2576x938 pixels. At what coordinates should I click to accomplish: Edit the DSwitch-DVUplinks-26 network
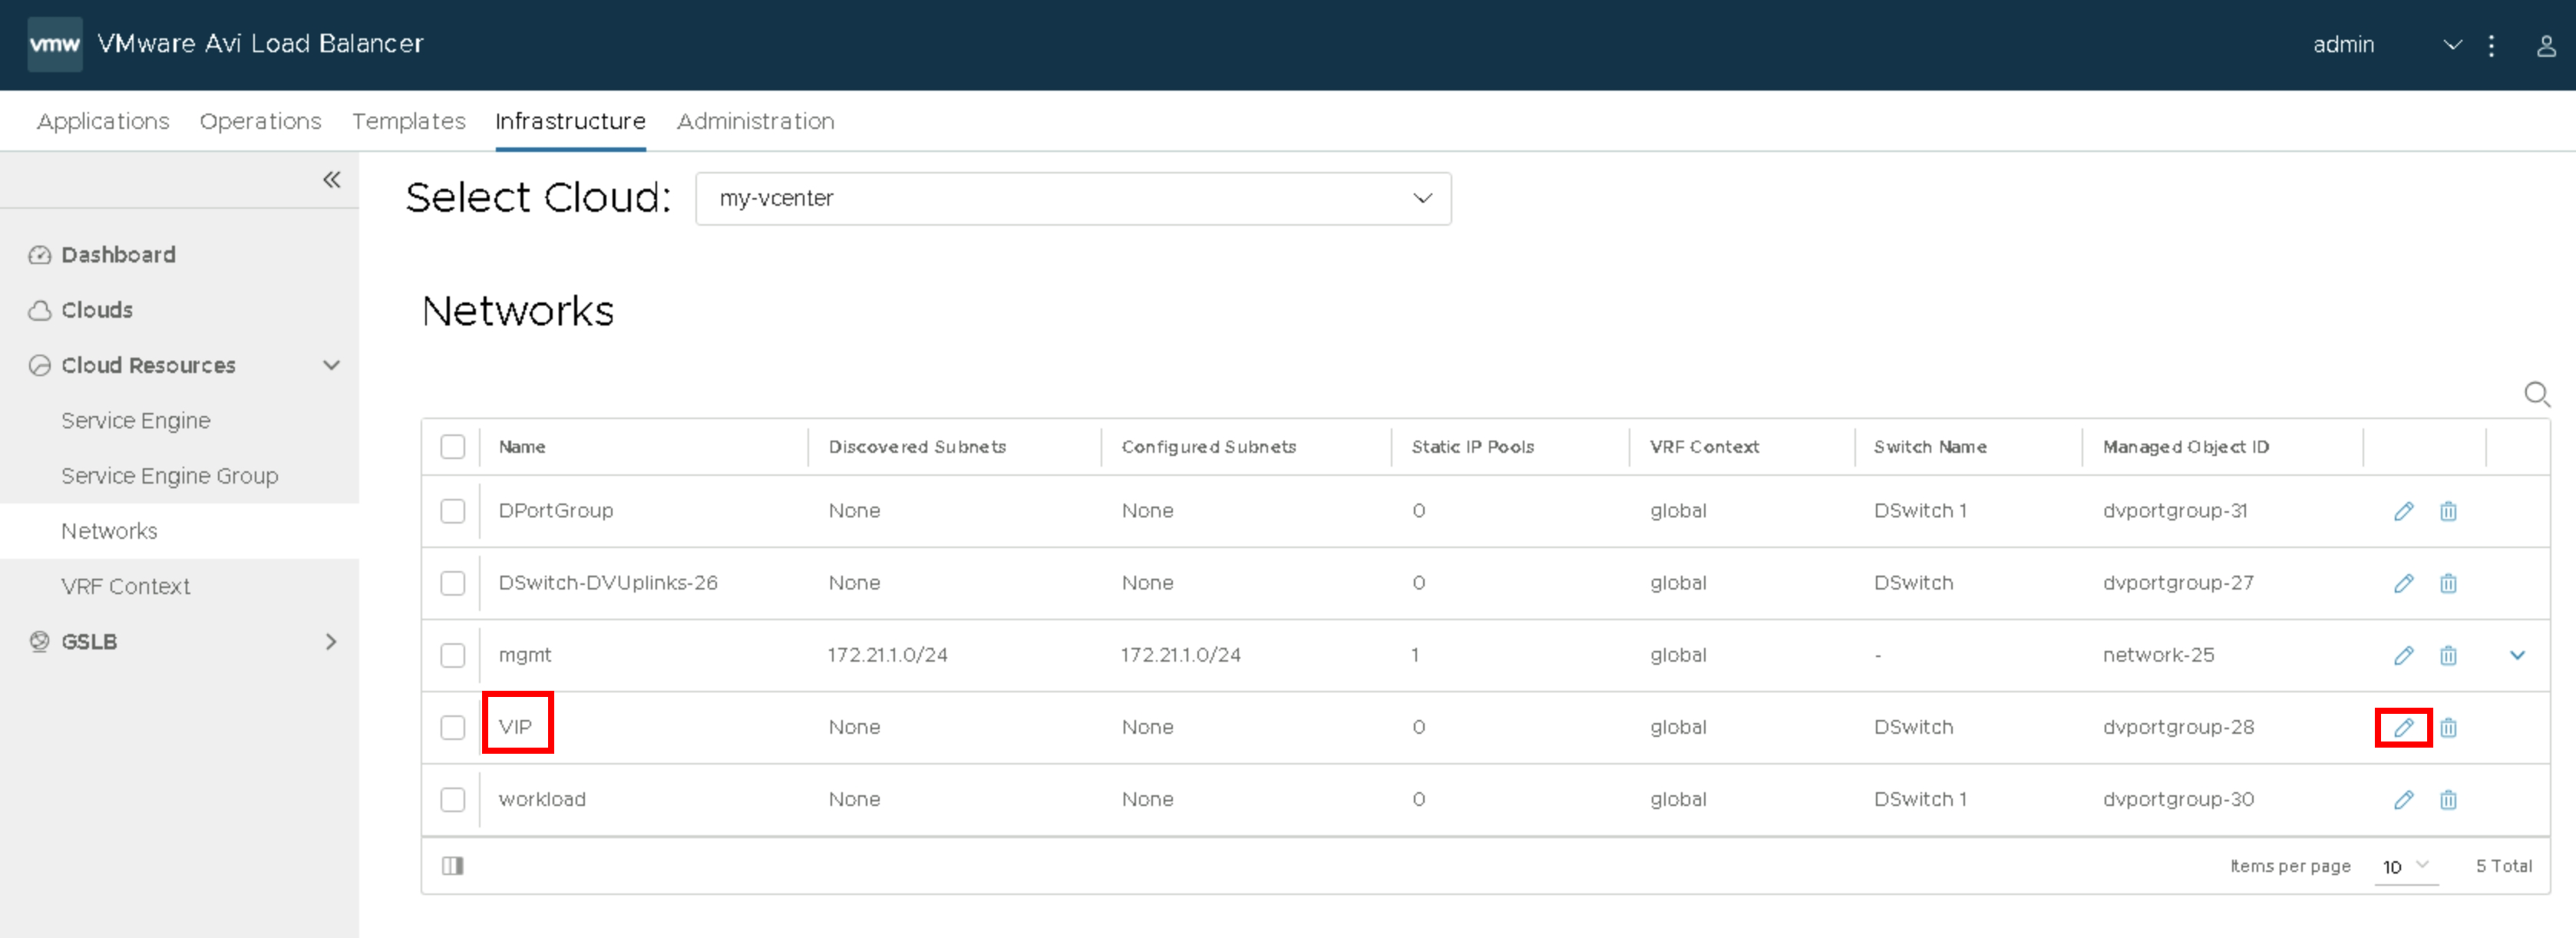pos(2403,583)
